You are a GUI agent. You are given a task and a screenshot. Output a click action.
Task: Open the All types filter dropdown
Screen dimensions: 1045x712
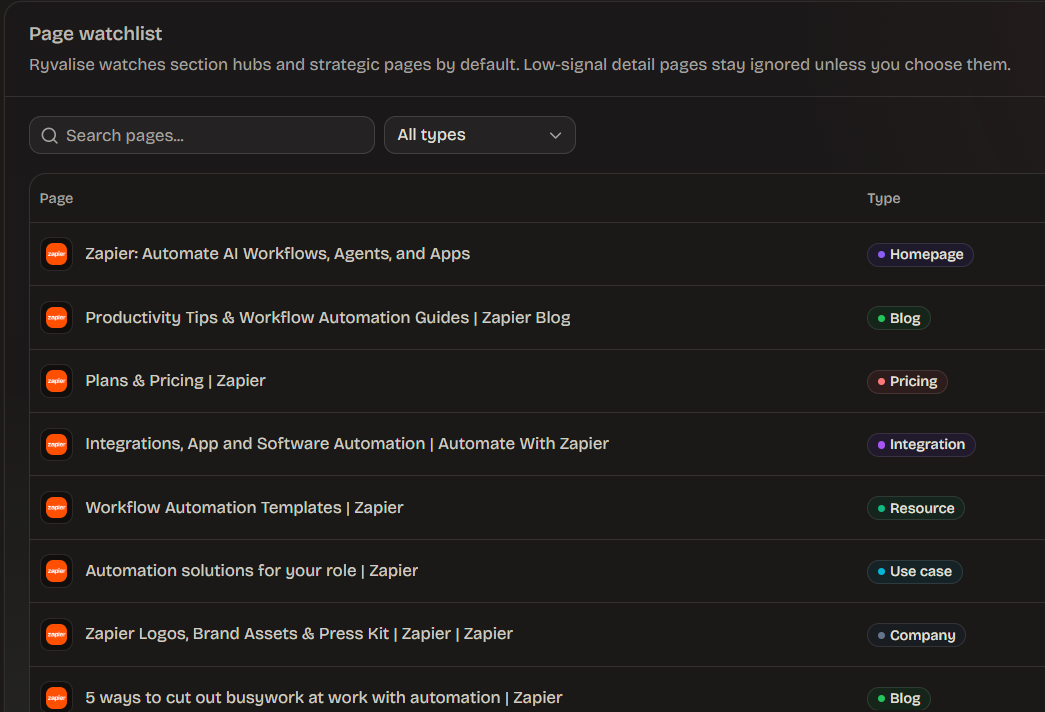(x=479, y=135)
